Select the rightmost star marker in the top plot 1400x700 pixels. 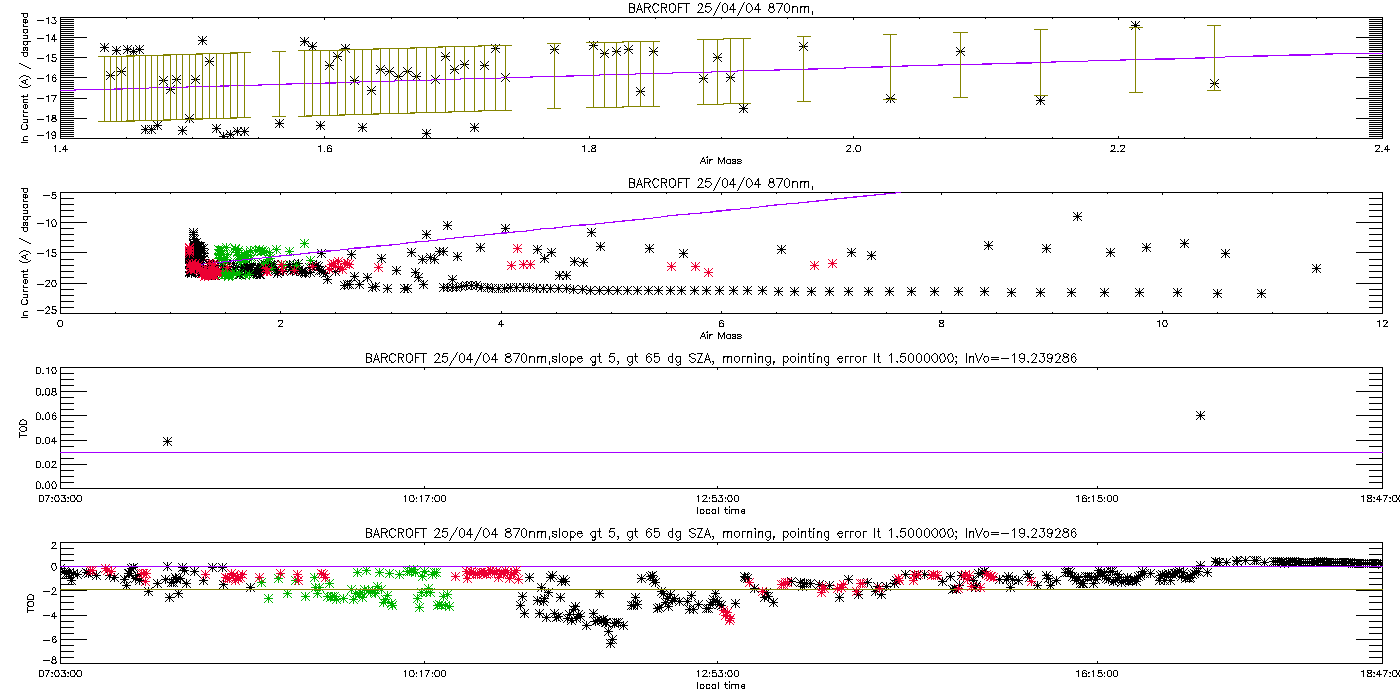(x=1214, y=84)
